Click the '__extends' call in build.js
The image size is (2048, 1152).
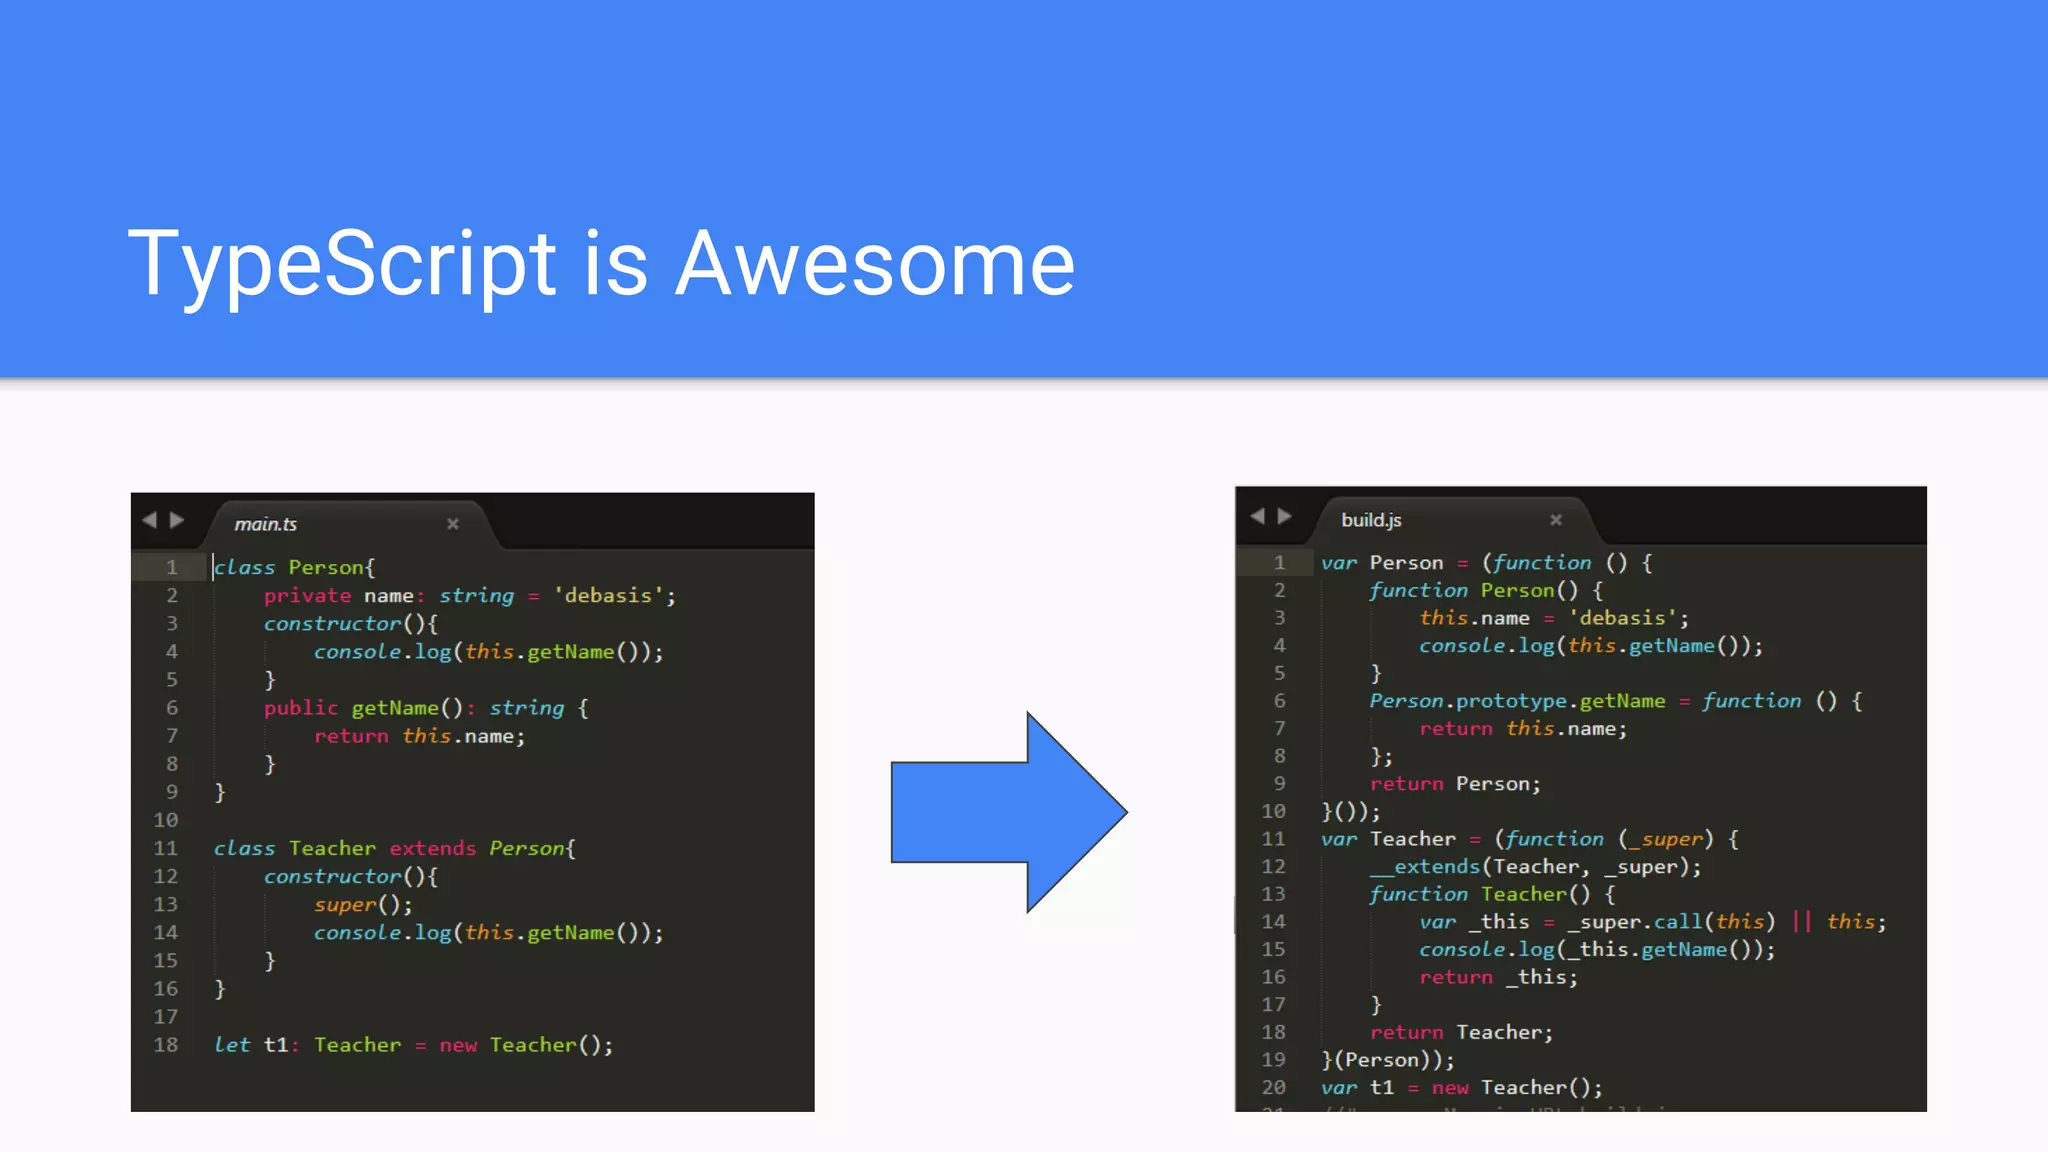1425,867
